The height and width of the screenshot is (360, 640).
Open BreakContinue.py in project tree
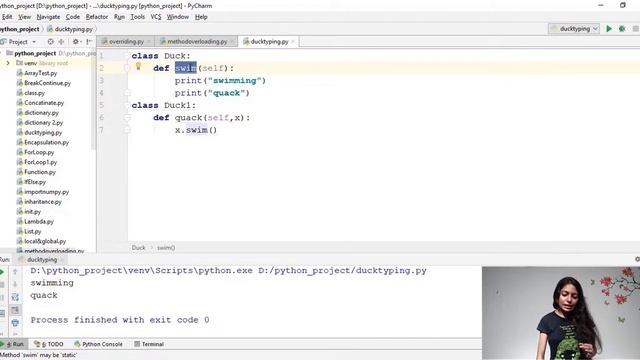[44, 83]
